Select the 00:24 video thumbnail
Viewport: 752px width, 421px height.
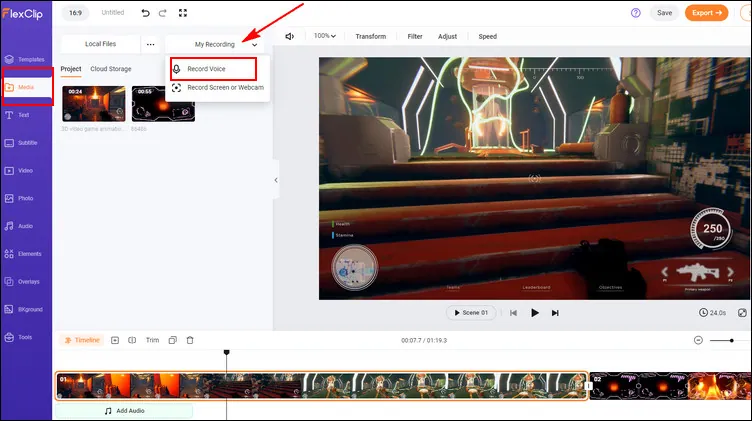[94, 104]
